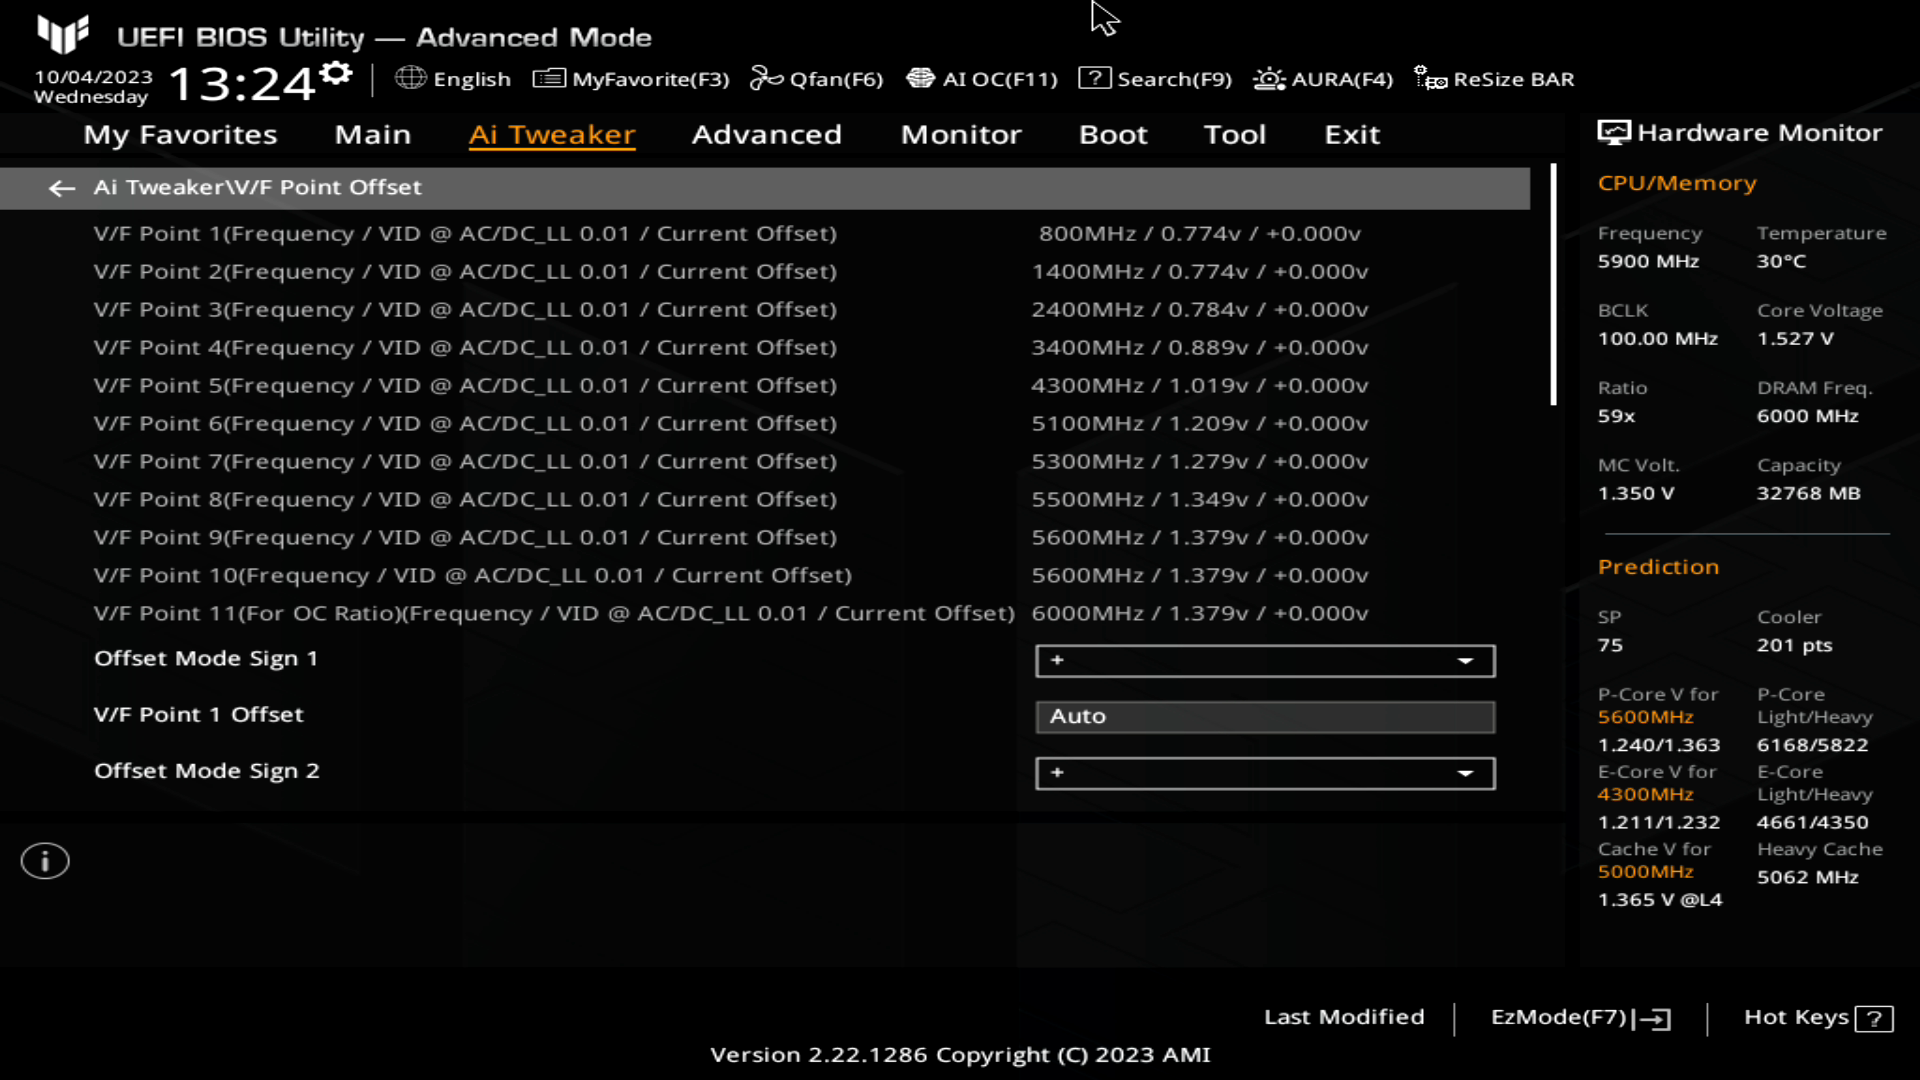This screenshot has width=1920, height=1080.
Task: Open AURA lighting control panel
Action: coord(1323,79)
